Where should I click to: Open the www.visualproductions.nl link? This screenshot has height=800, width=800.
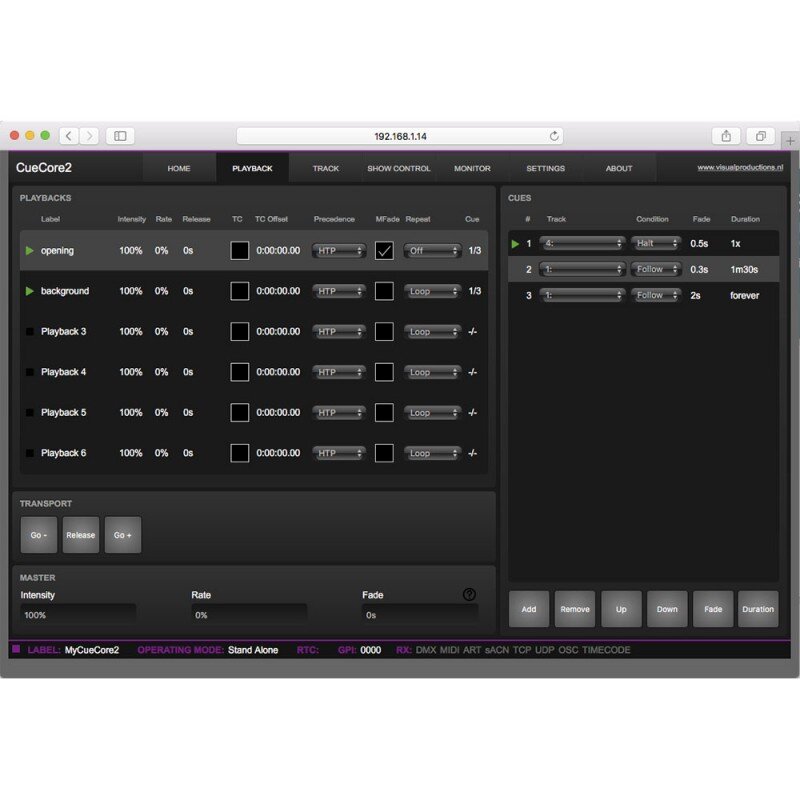tap(740, 167)
